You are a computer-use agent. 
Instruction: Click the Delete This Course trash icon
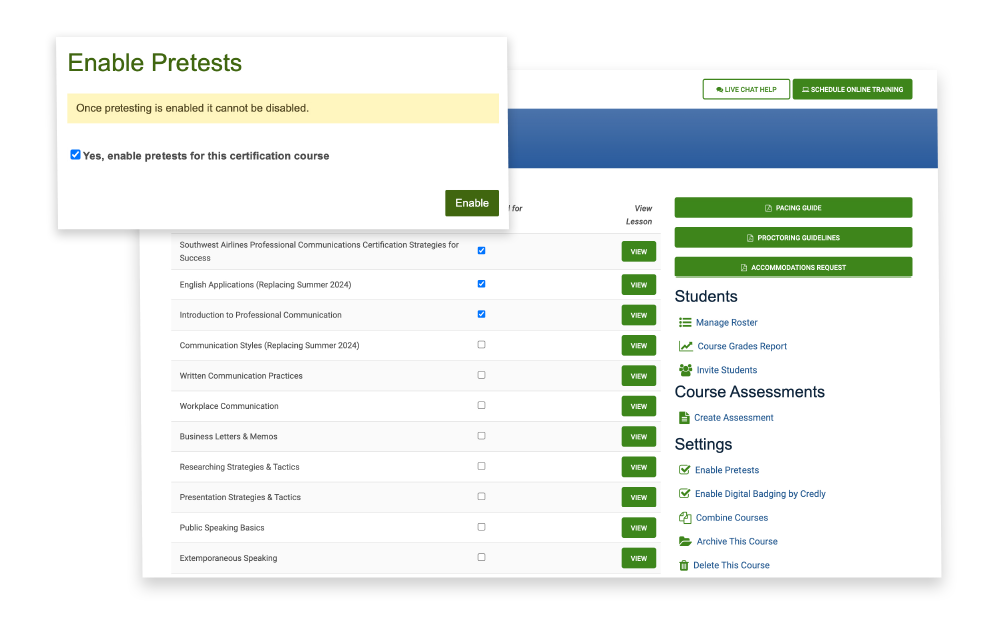tap(684, 565)
